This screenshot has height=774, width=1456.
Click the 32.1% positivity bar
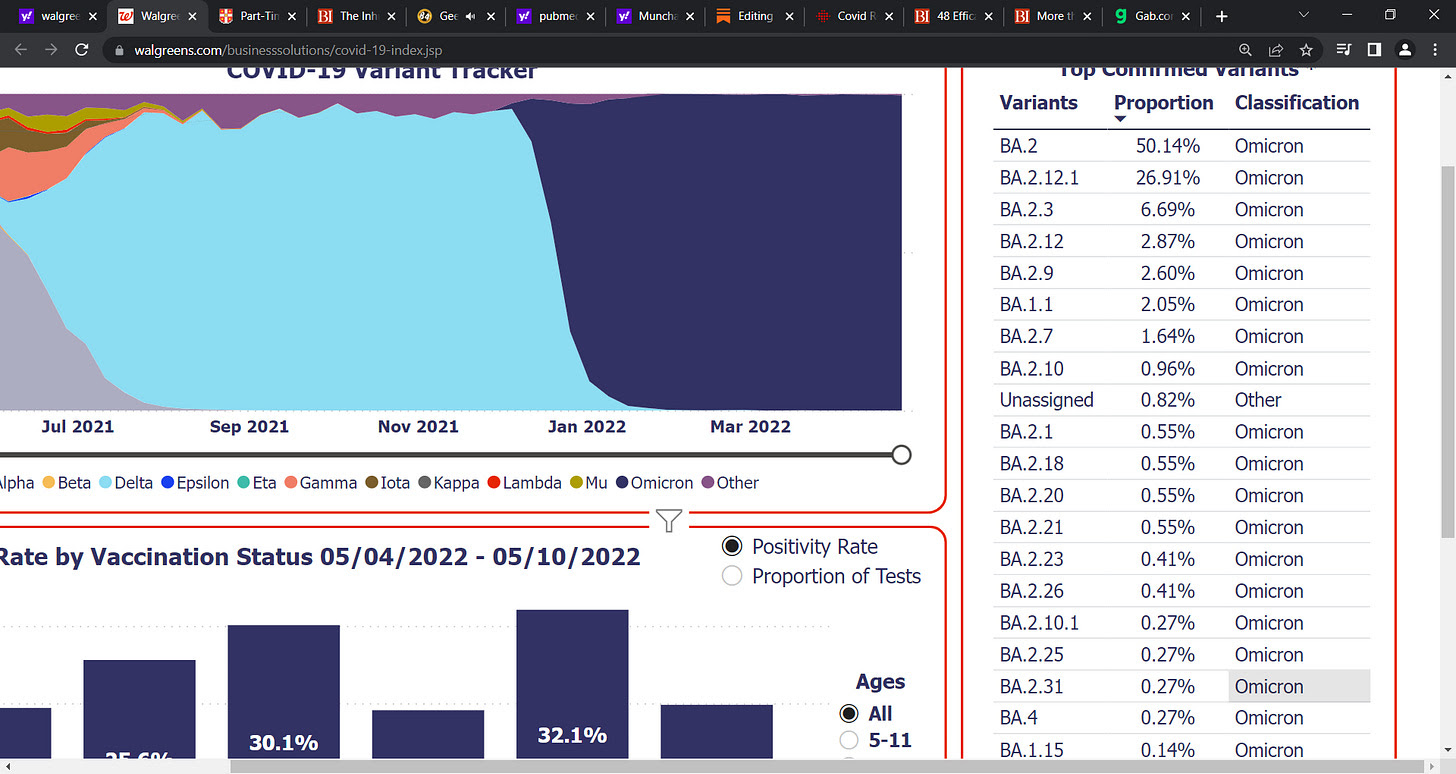tap(572, 685)
